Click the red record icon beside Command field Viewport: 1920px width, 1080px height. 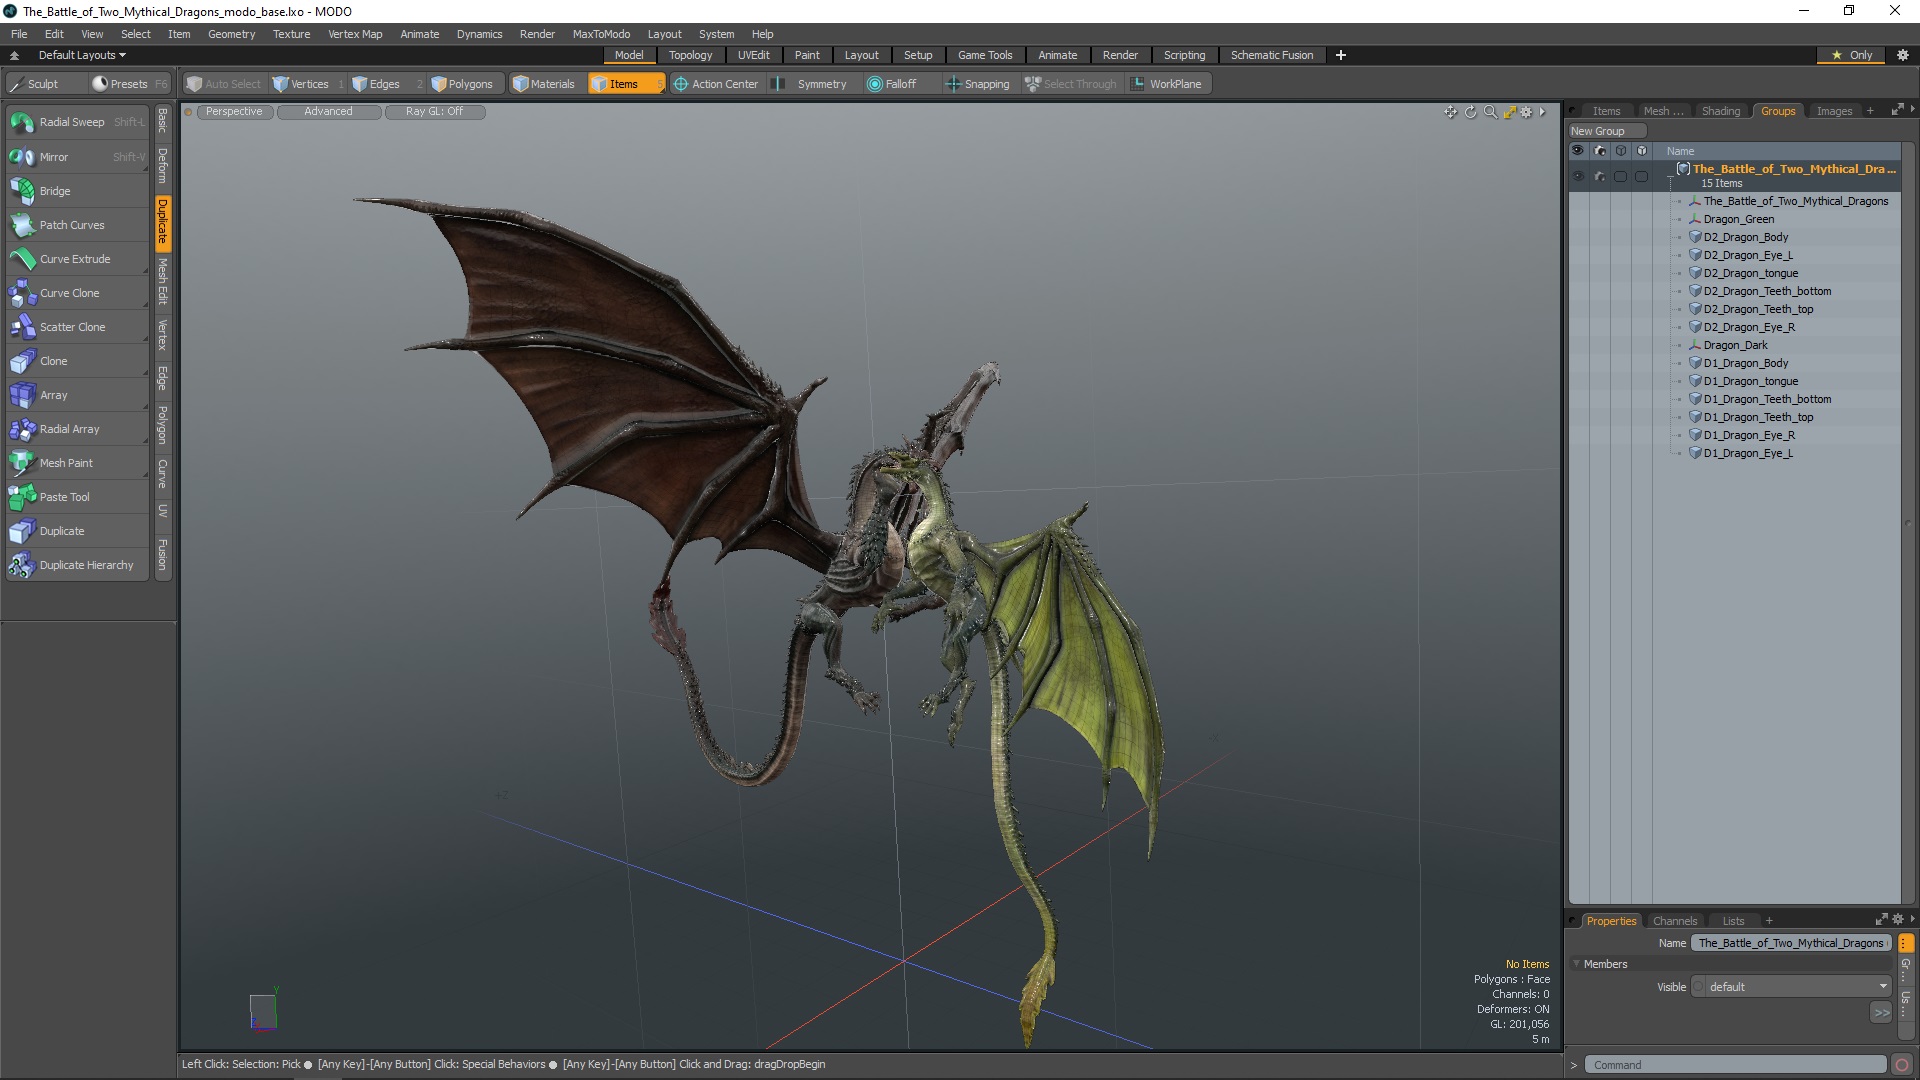(1902, 1065)
